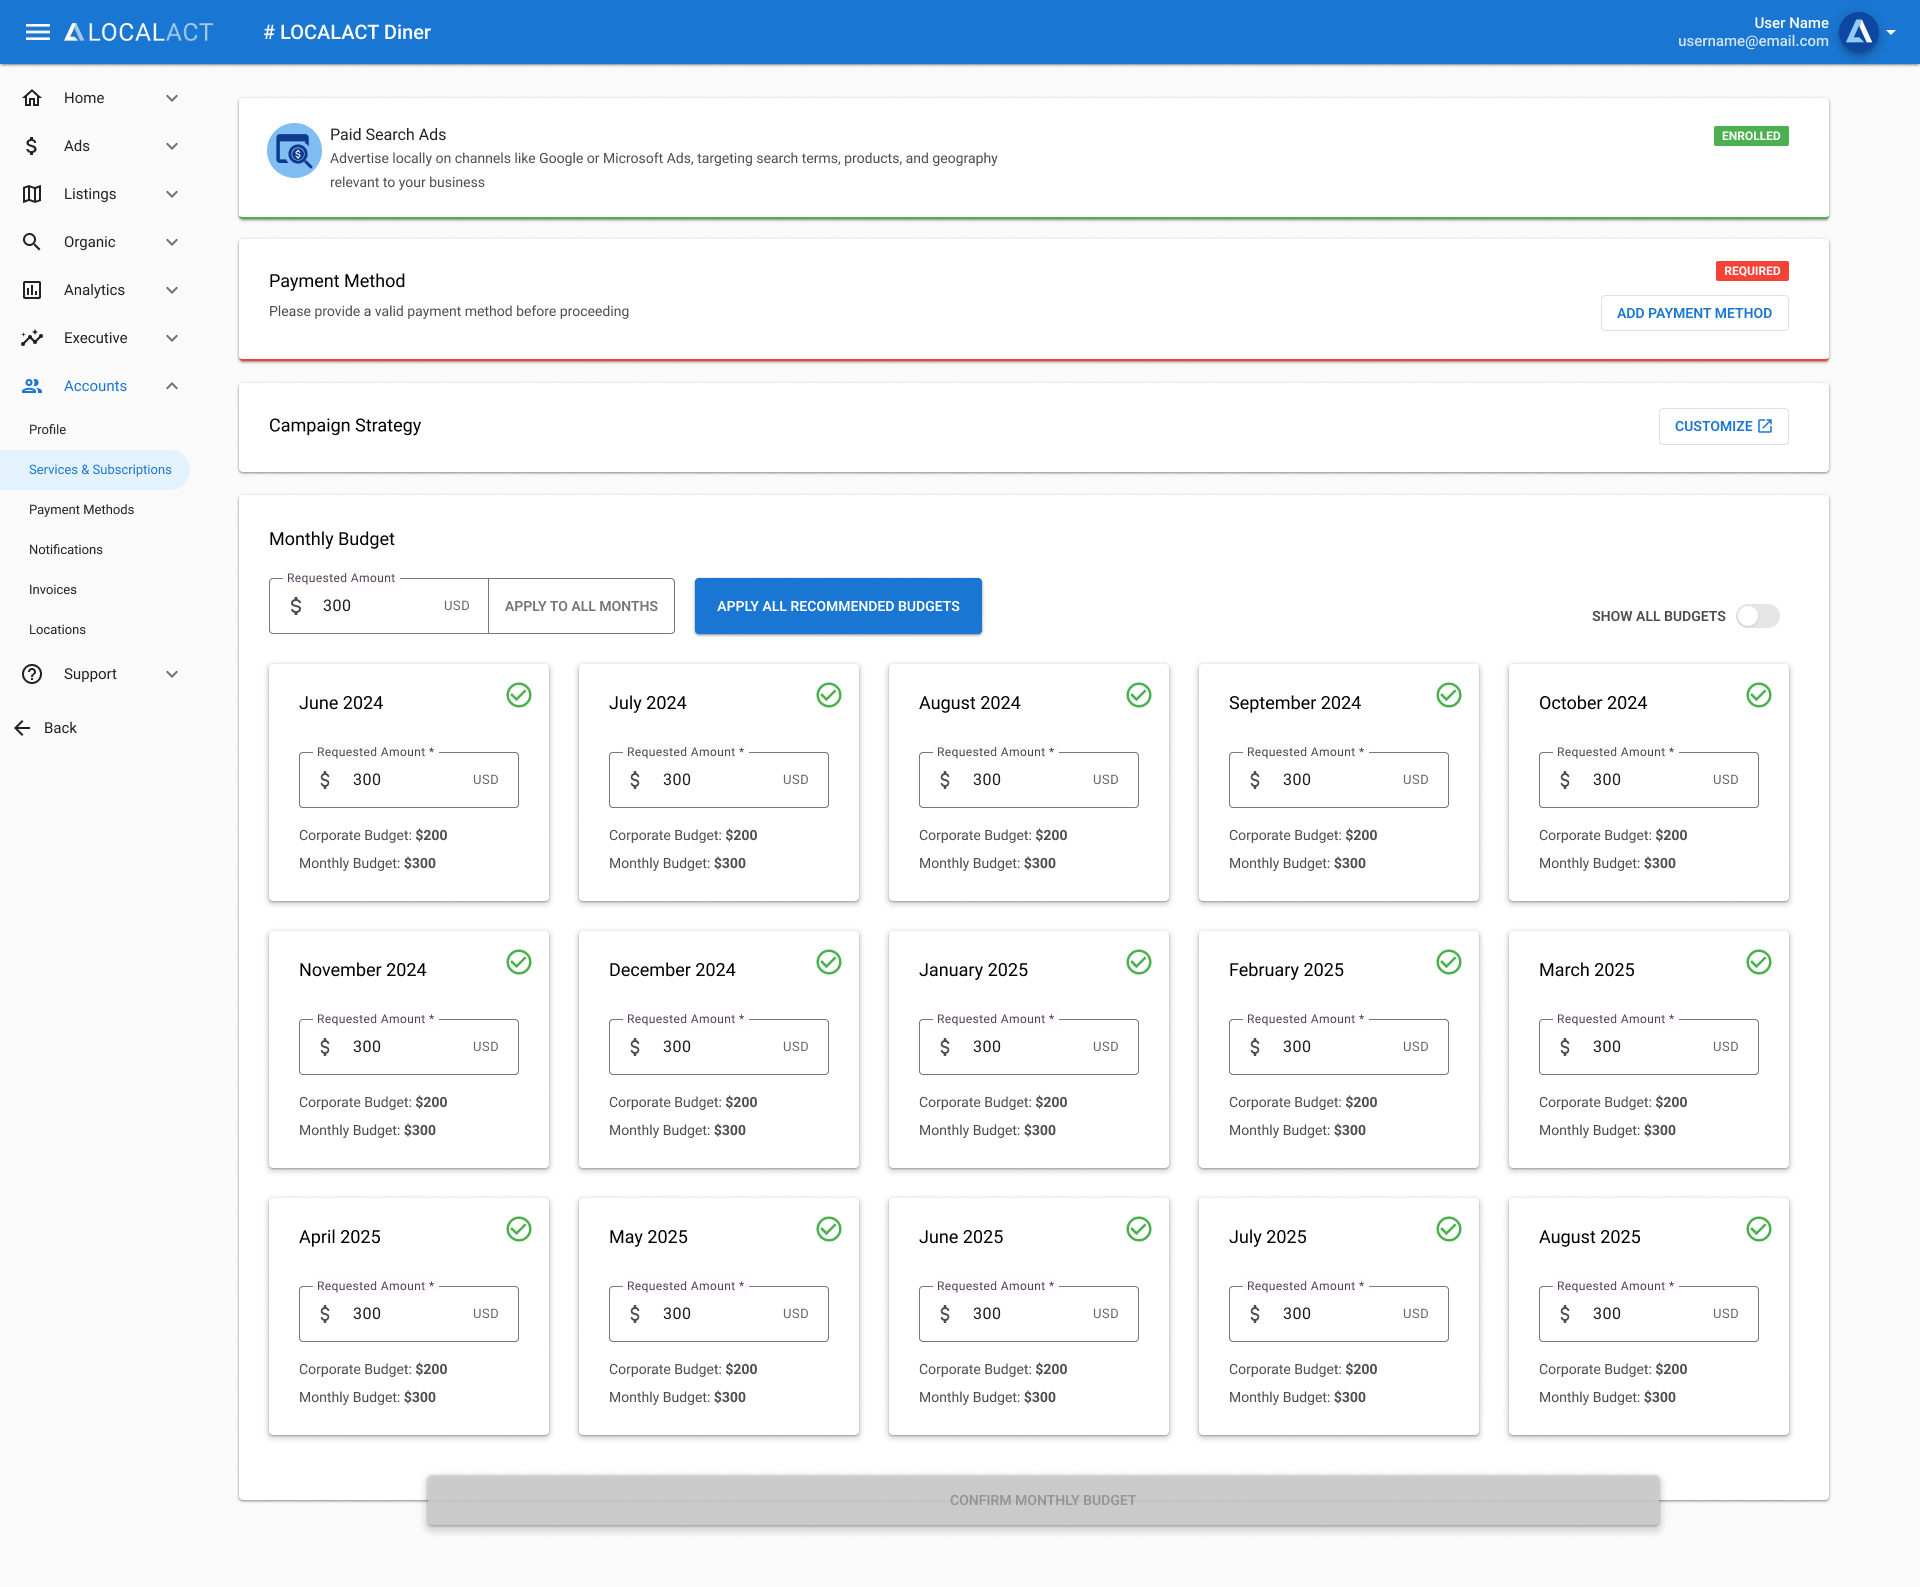The width and height of the screenshot is (1920, 1587).
Task: Click the LOCALACT logo
Action: [x=139, y=32]
